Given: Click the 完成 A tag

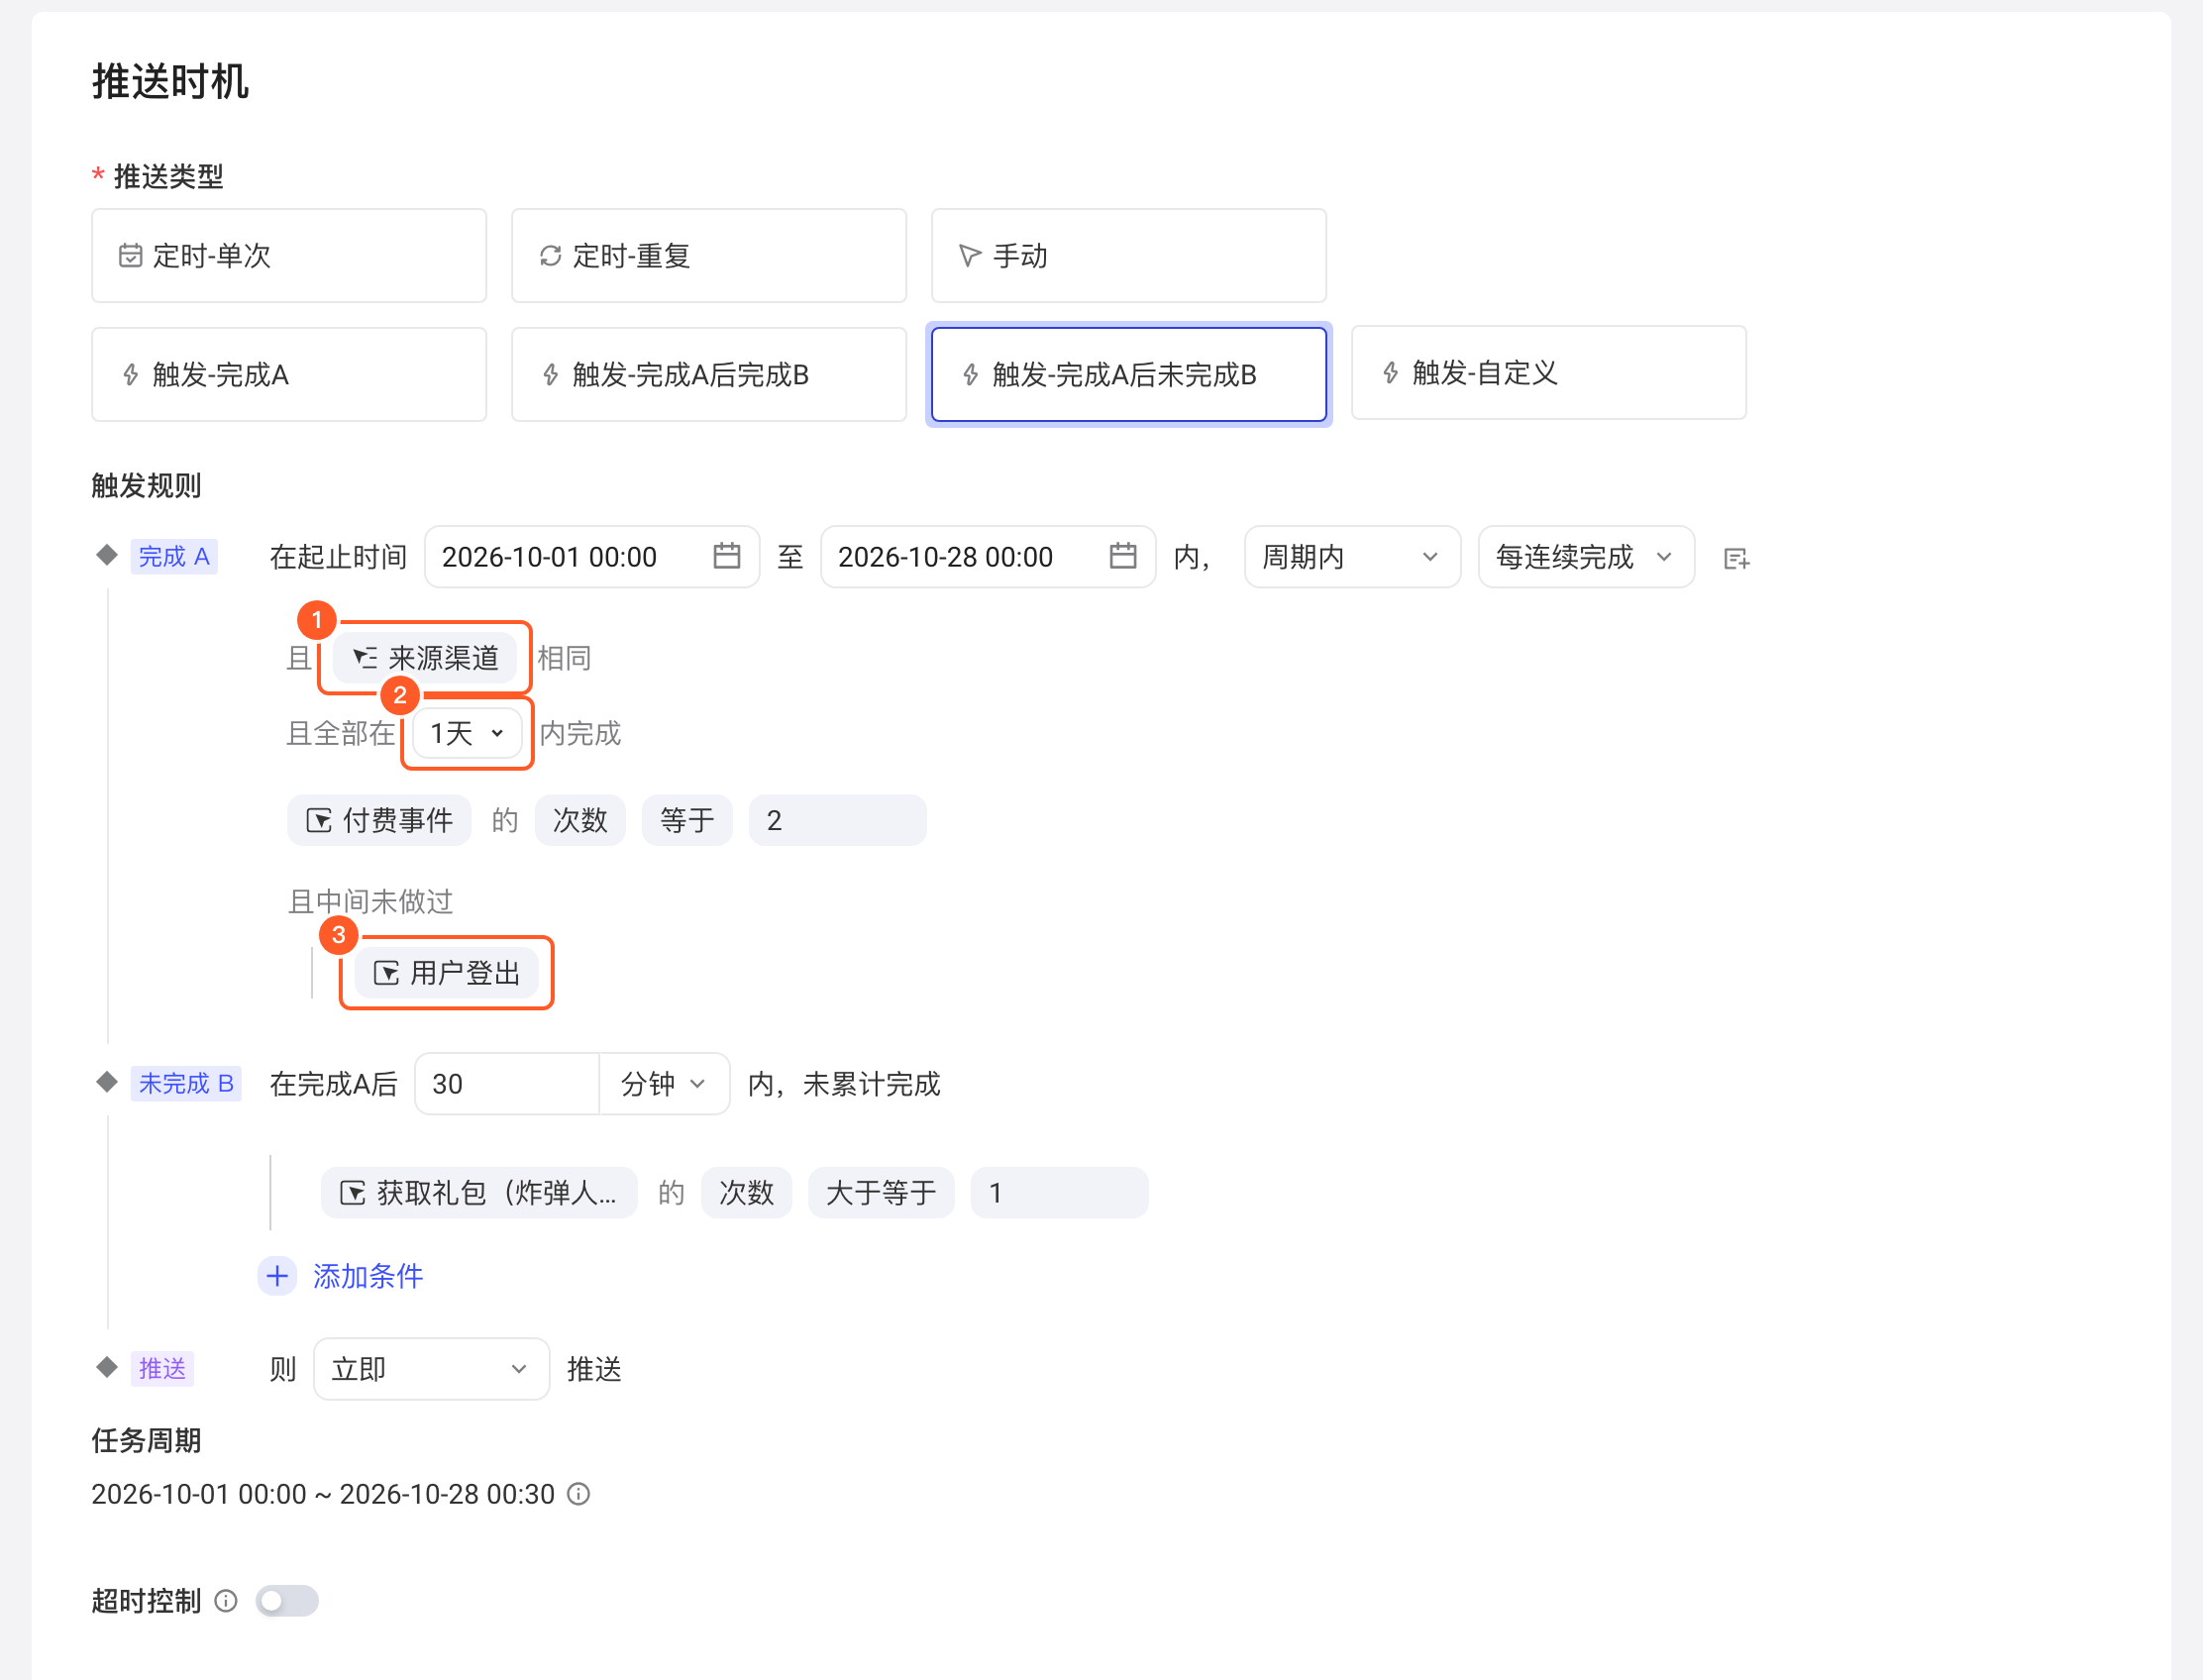Looking at the screenshot, I should (174, 556).
